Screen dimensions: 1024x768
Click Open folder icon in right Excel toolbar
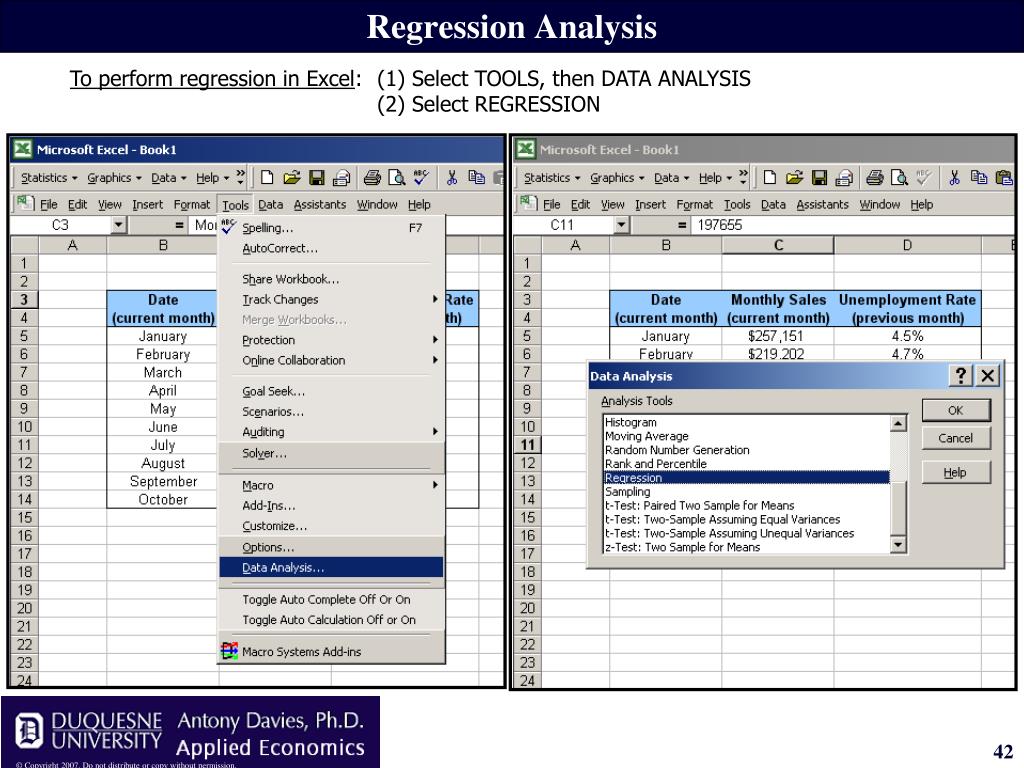(794, 178)
